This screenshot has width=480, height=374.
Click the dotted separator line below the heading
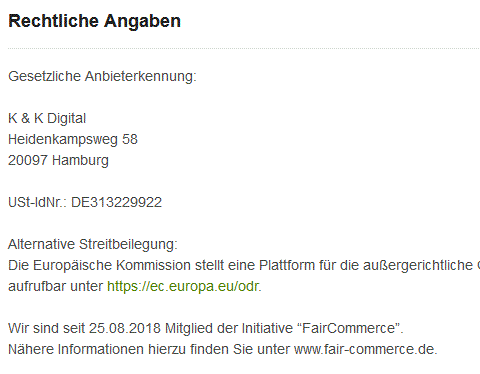(244, 49)
